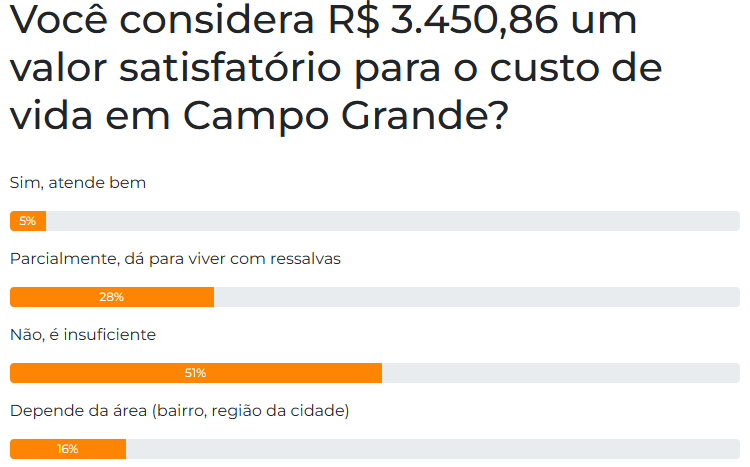Click the gray unfilled part of the 16% bar
This screenshot has height=467, width=750.
click(430, 449)
